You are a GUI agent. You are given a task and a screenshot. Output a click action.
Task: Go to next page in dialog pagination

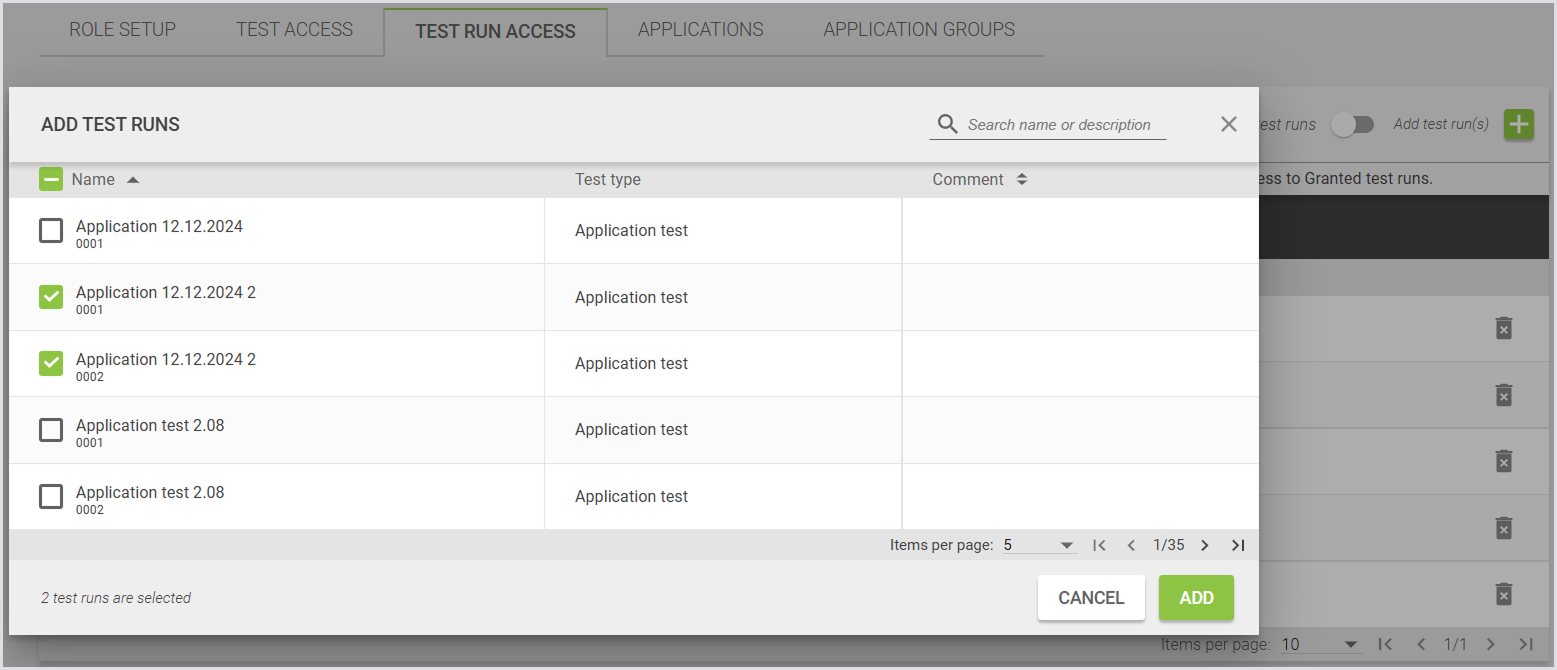tap(1205, 545)
